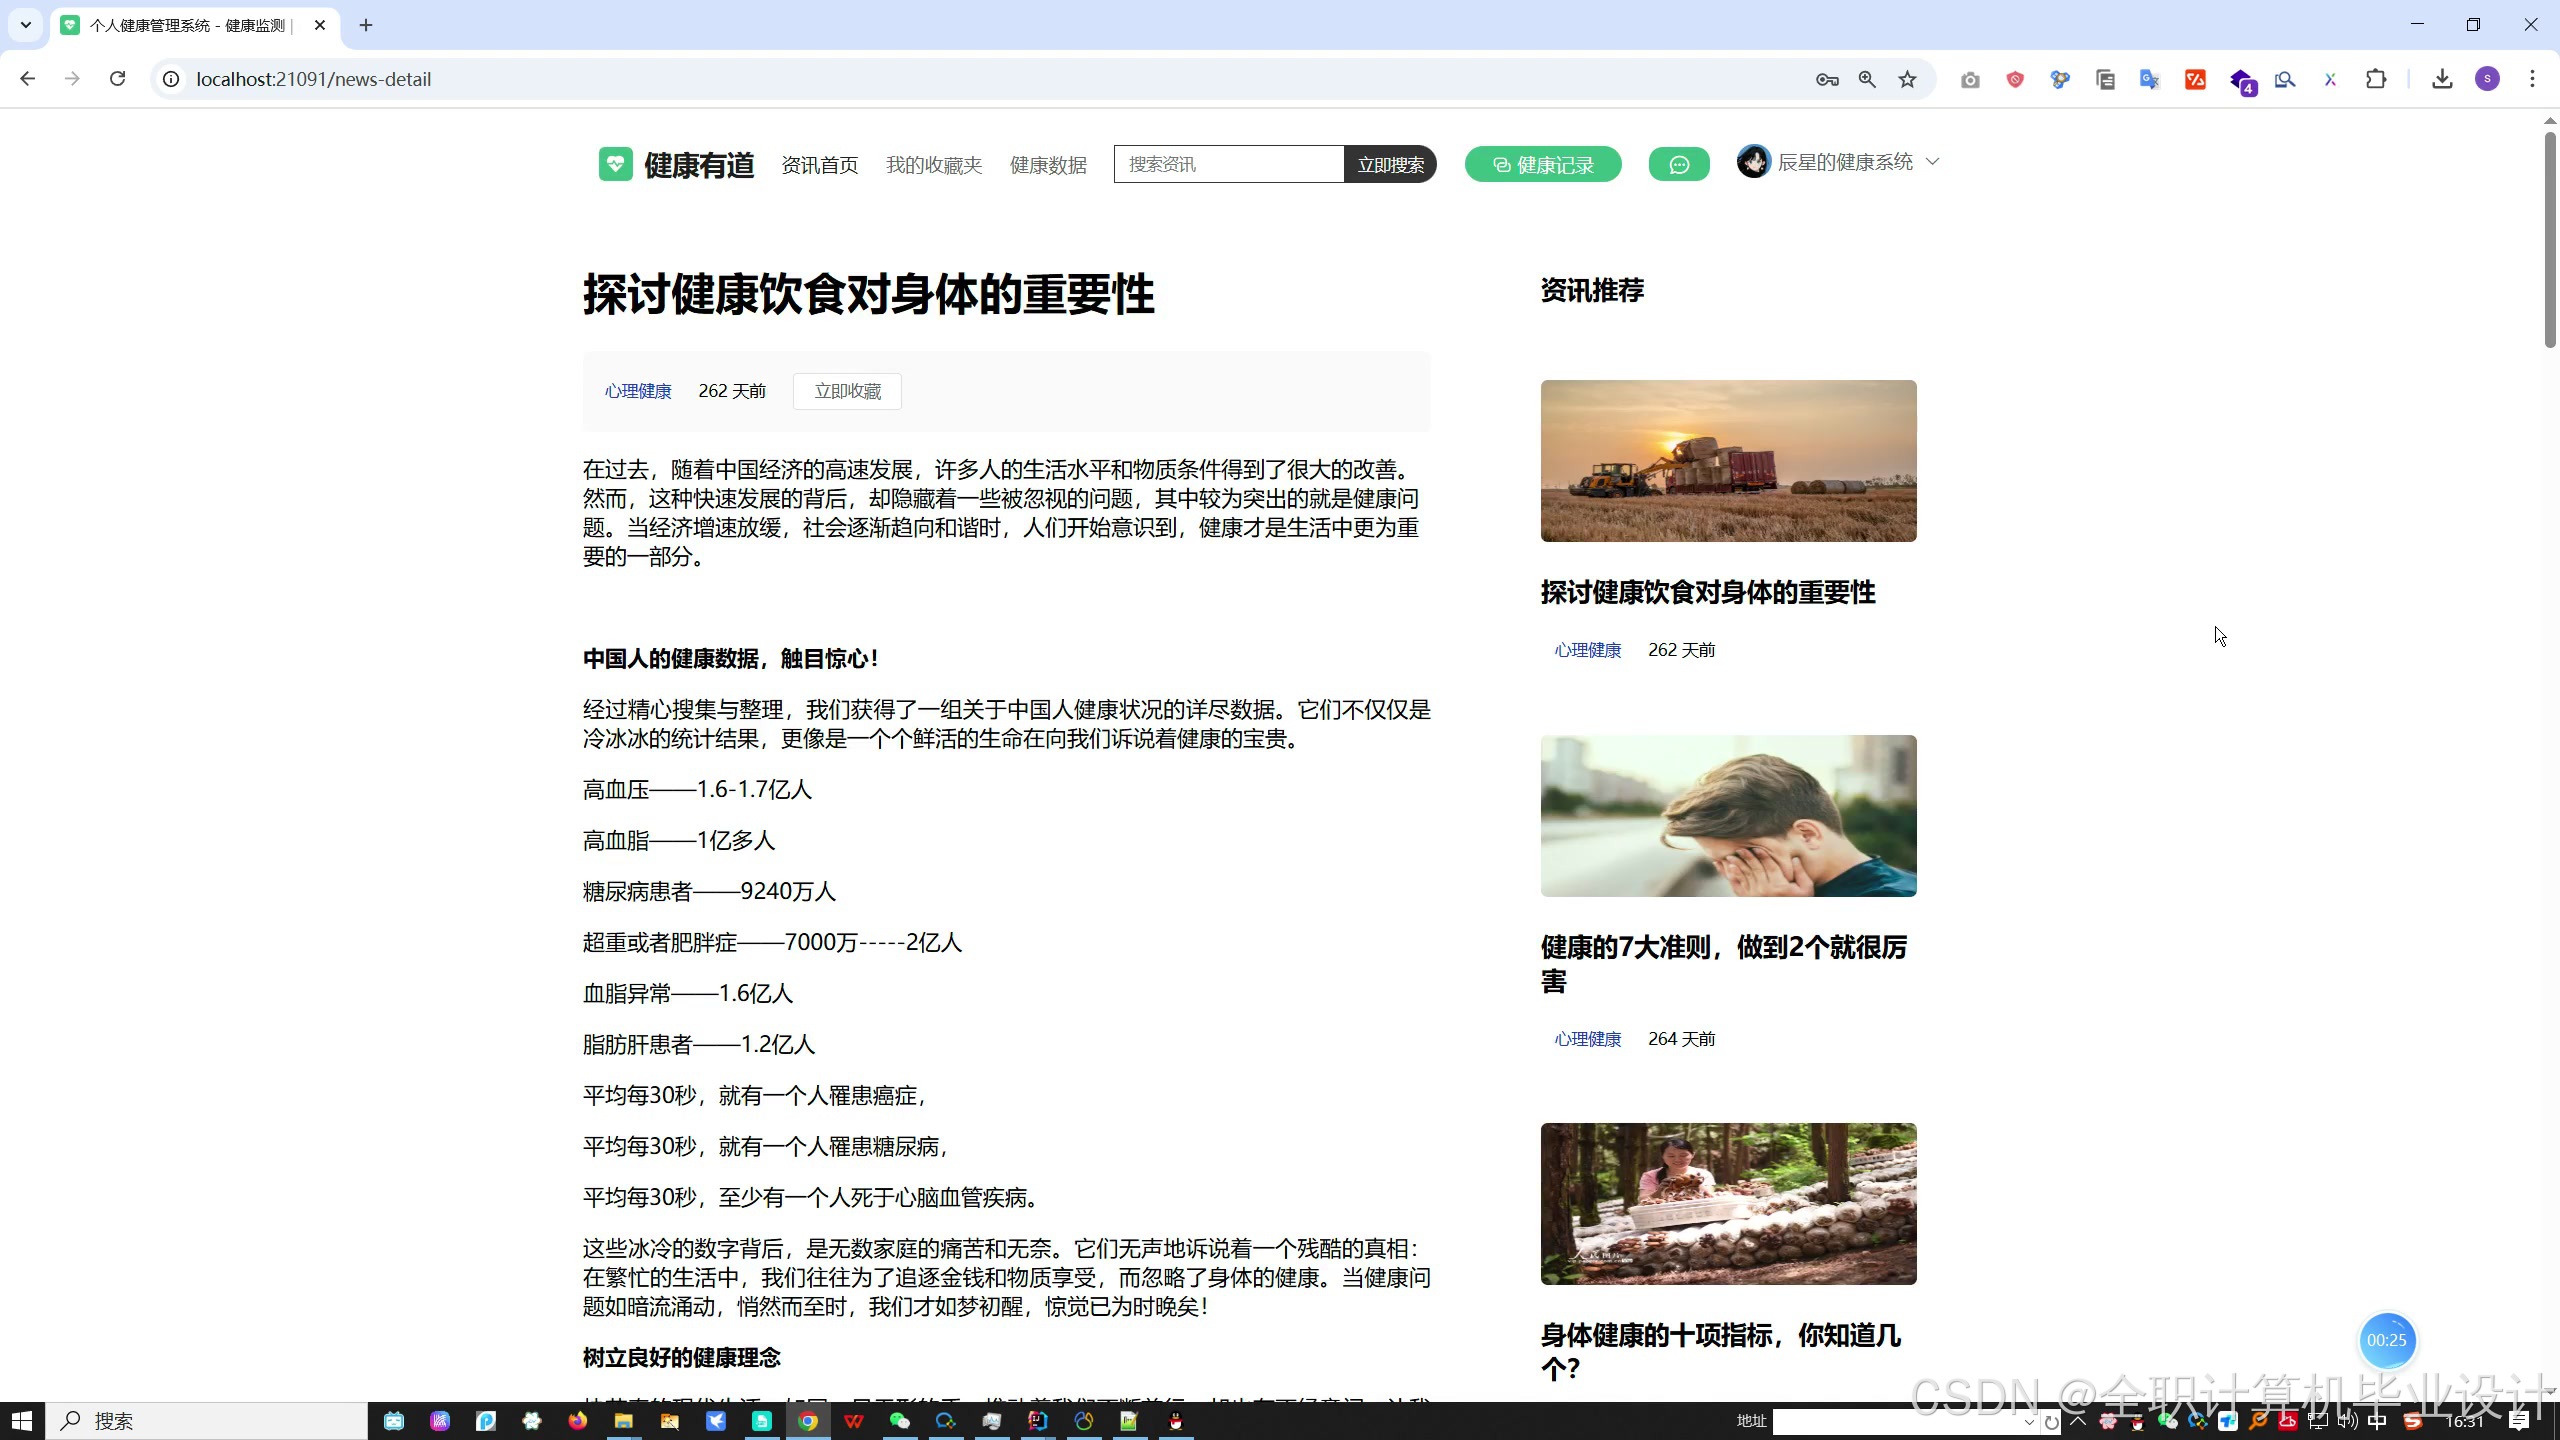Click the 搜索资讯 search input field
This screenshot has height=1440, width=2560.
(1228, 165)
